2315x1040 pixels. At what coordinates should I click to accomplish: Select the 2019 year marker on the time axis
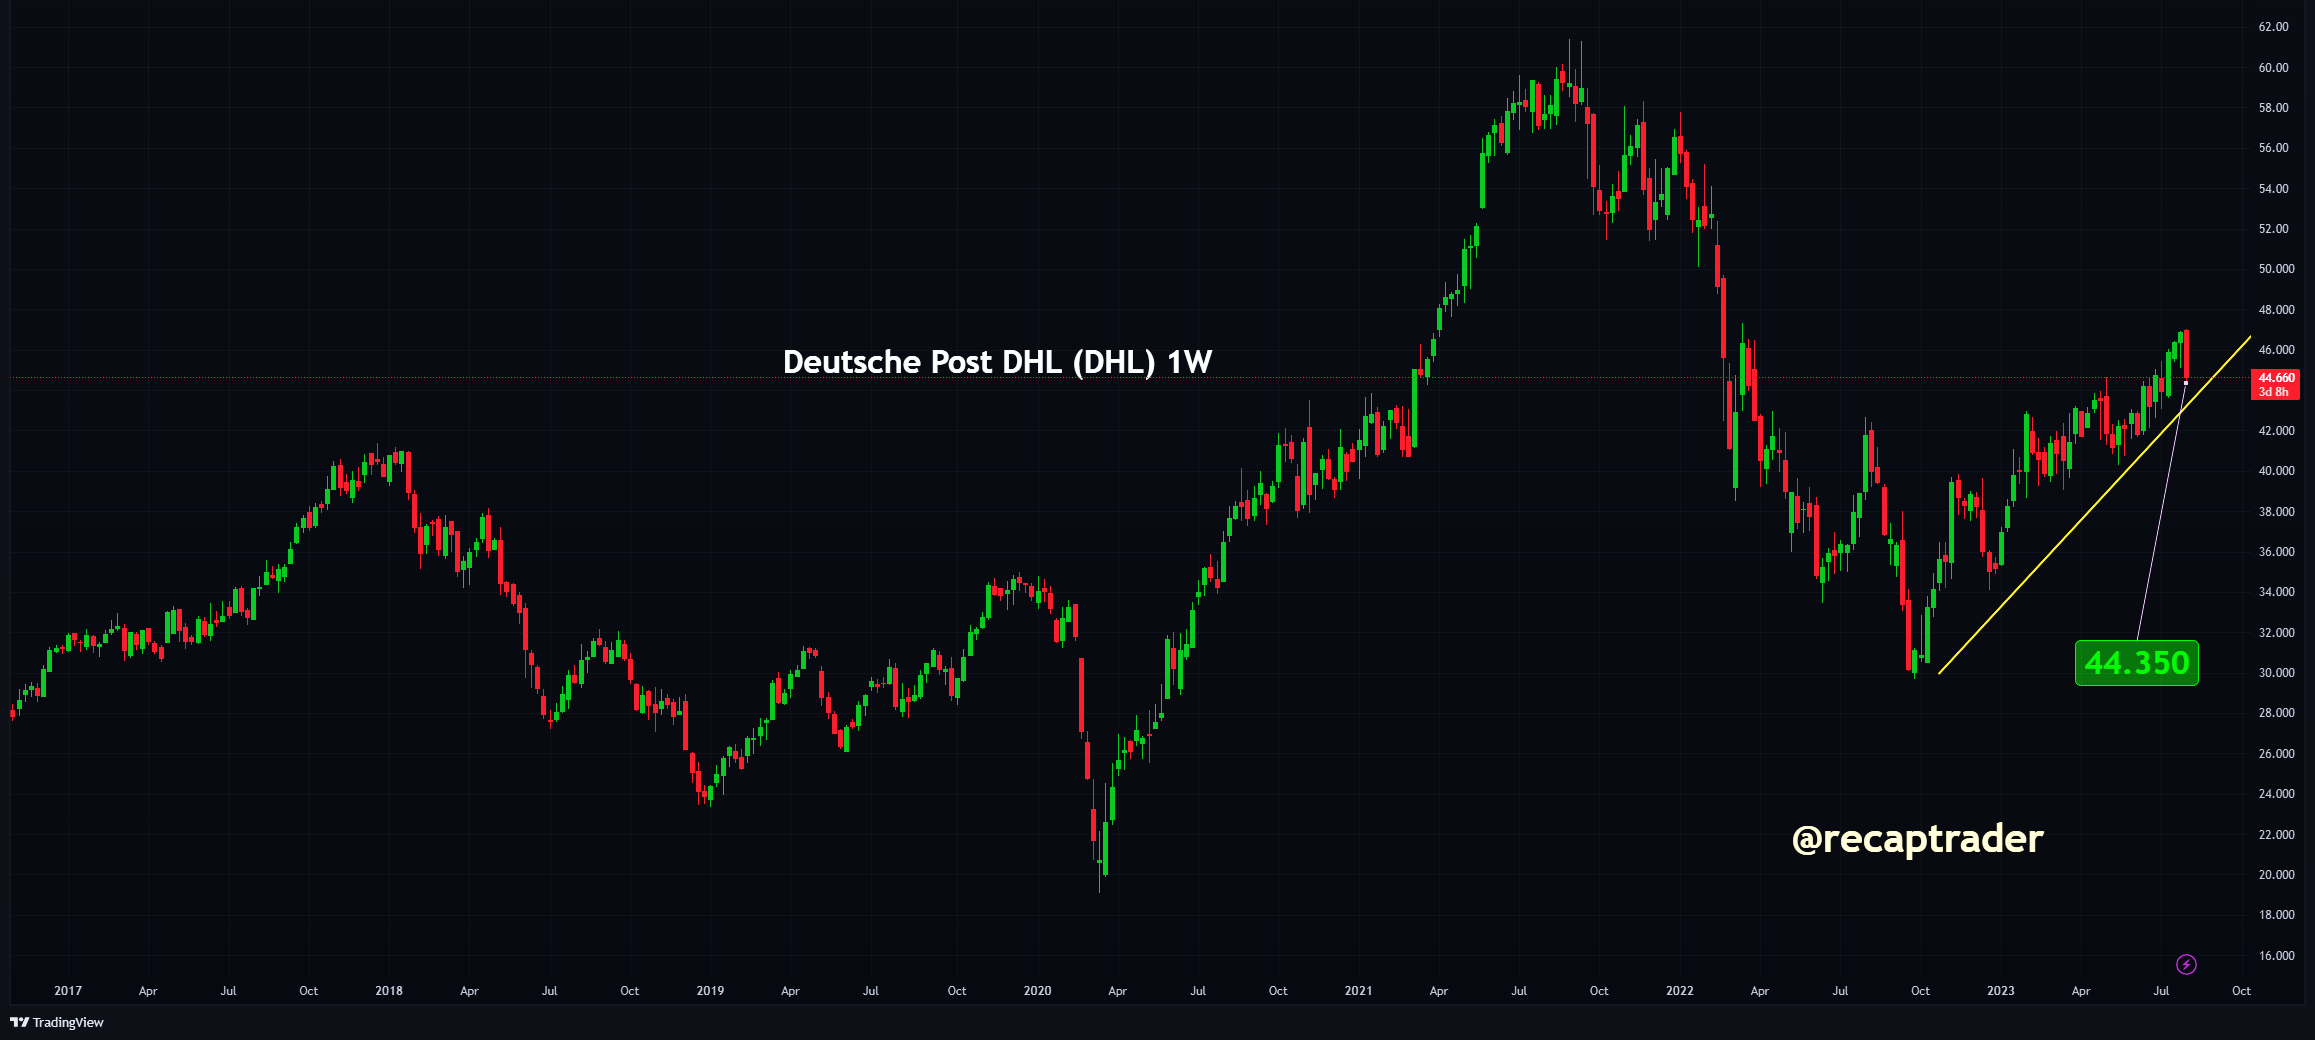pyautogui.click(x=710, y=991)
